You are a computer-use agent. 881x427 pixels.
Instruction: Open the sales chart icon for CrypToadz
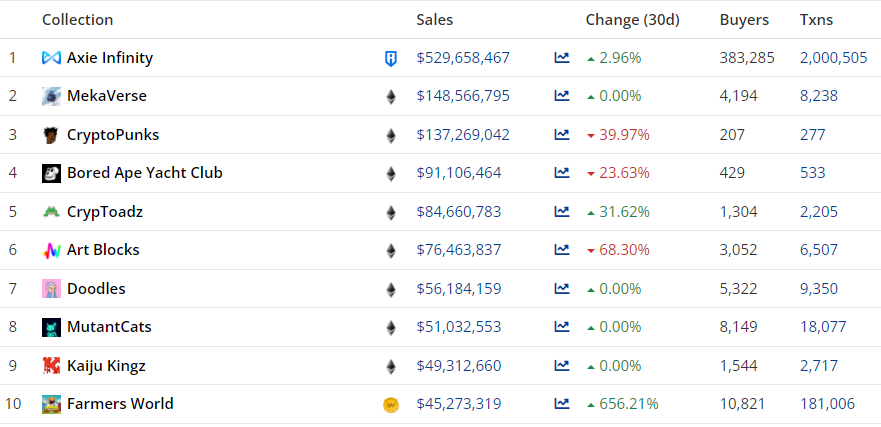(x=562, y=212)
